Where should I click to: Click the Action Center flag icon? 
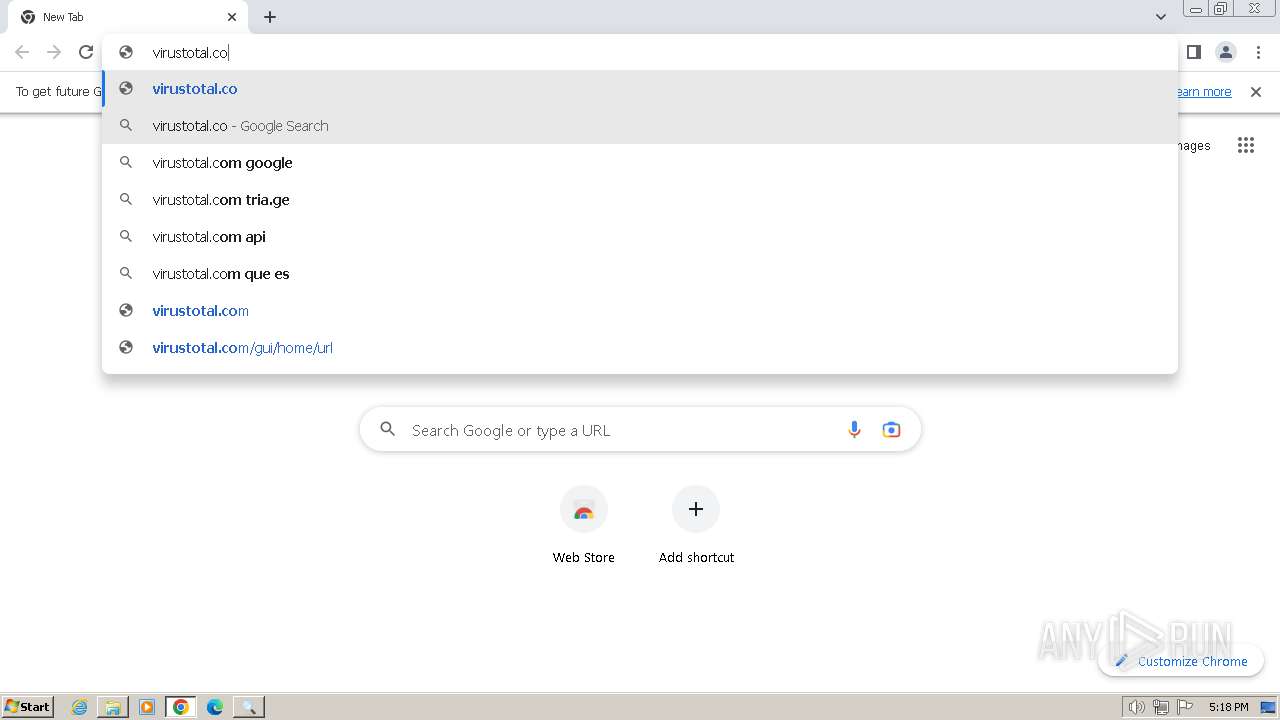(1185, 707)
